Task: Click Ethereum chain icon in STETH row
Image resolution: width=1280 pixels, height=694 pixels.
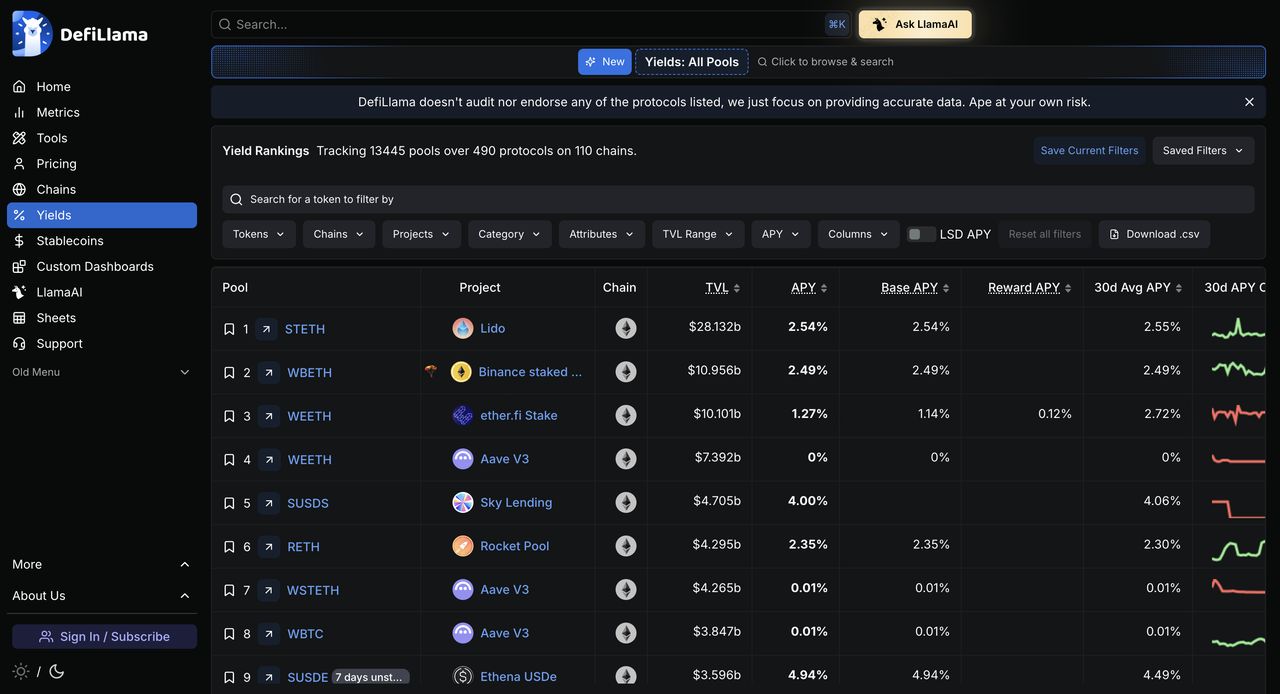Action: click(x=626, y=328)
